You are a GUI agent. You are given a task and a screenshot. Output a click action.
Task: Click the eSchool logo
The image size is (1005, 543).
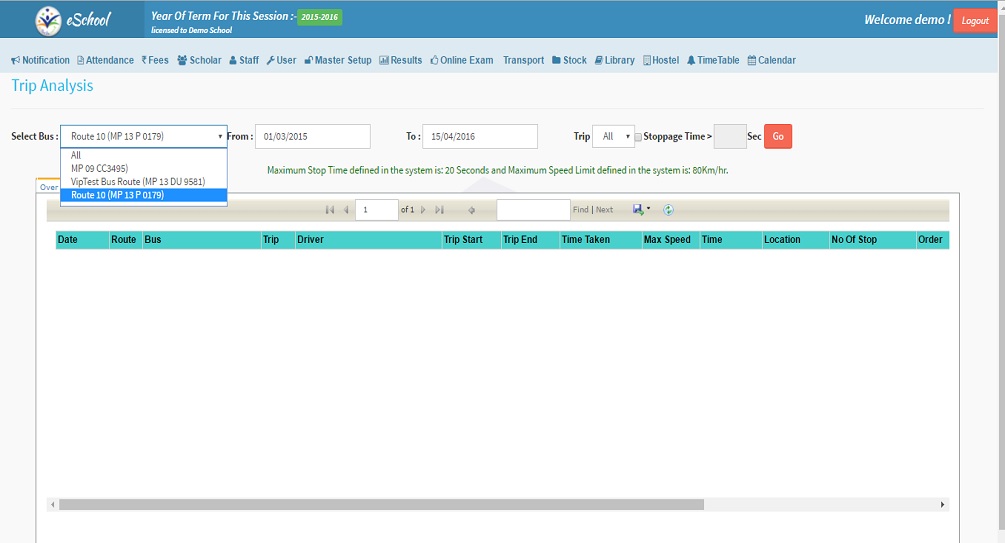(x=74, y=20)
